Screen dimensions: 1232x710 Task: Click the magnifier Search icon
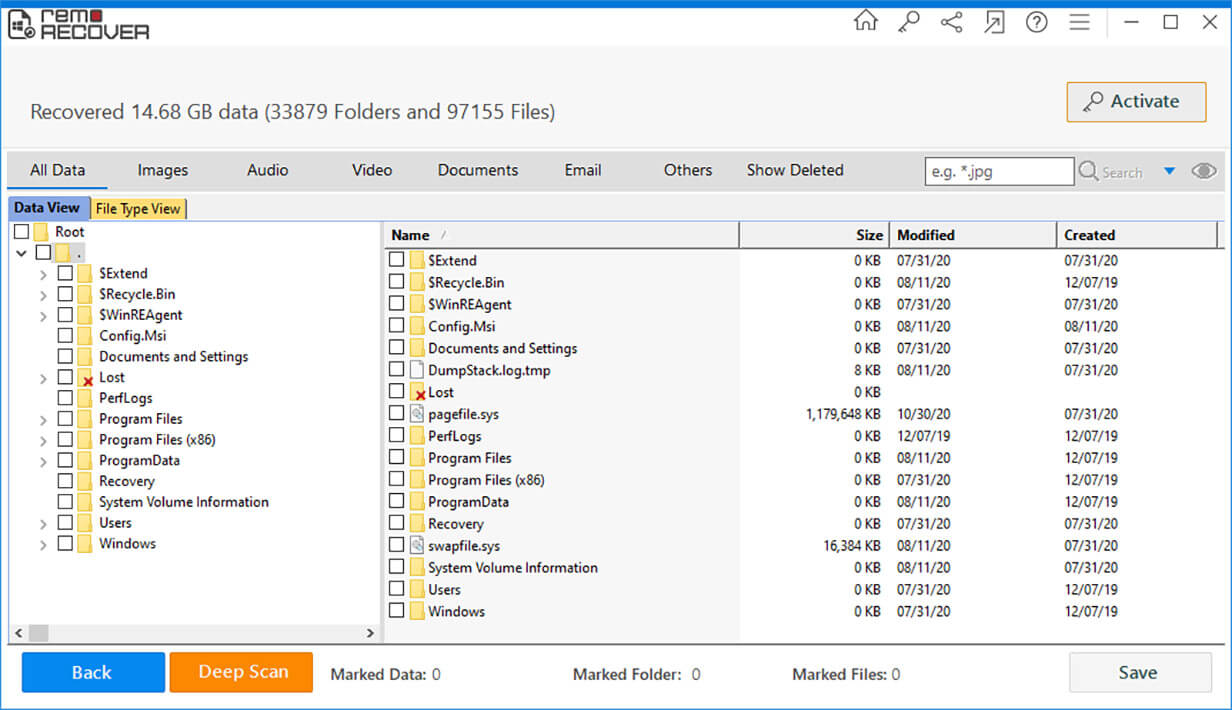pos(1088,171)
